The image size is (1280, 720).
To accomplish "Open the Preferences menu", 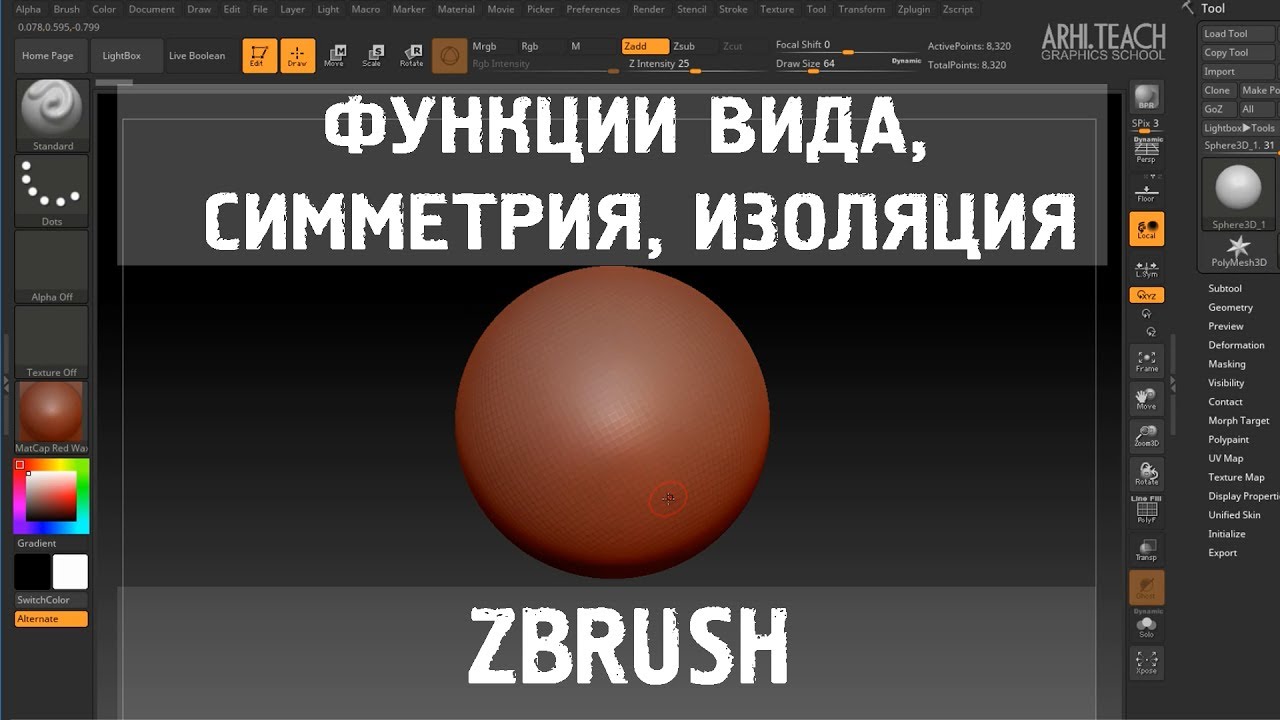I will click(593, 9).
